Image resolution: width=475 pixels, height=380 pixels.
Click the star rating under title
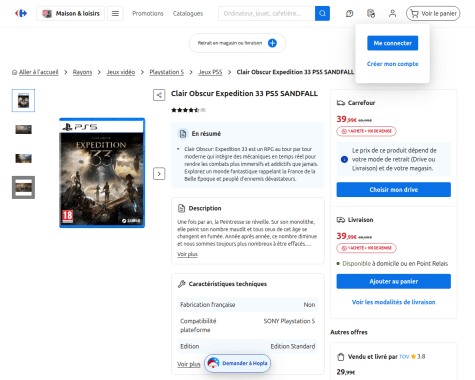185,110
